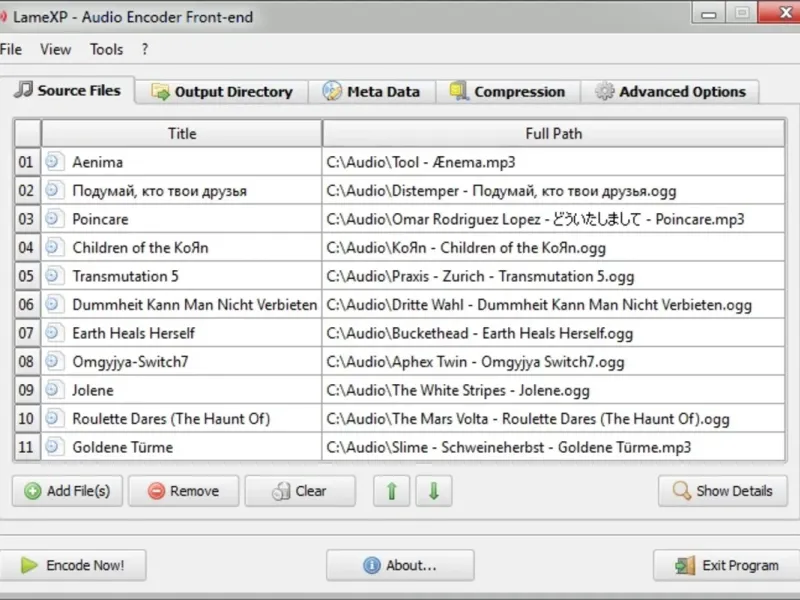
Task: Select row number 03 header
Action: click(x=27, y=219)
